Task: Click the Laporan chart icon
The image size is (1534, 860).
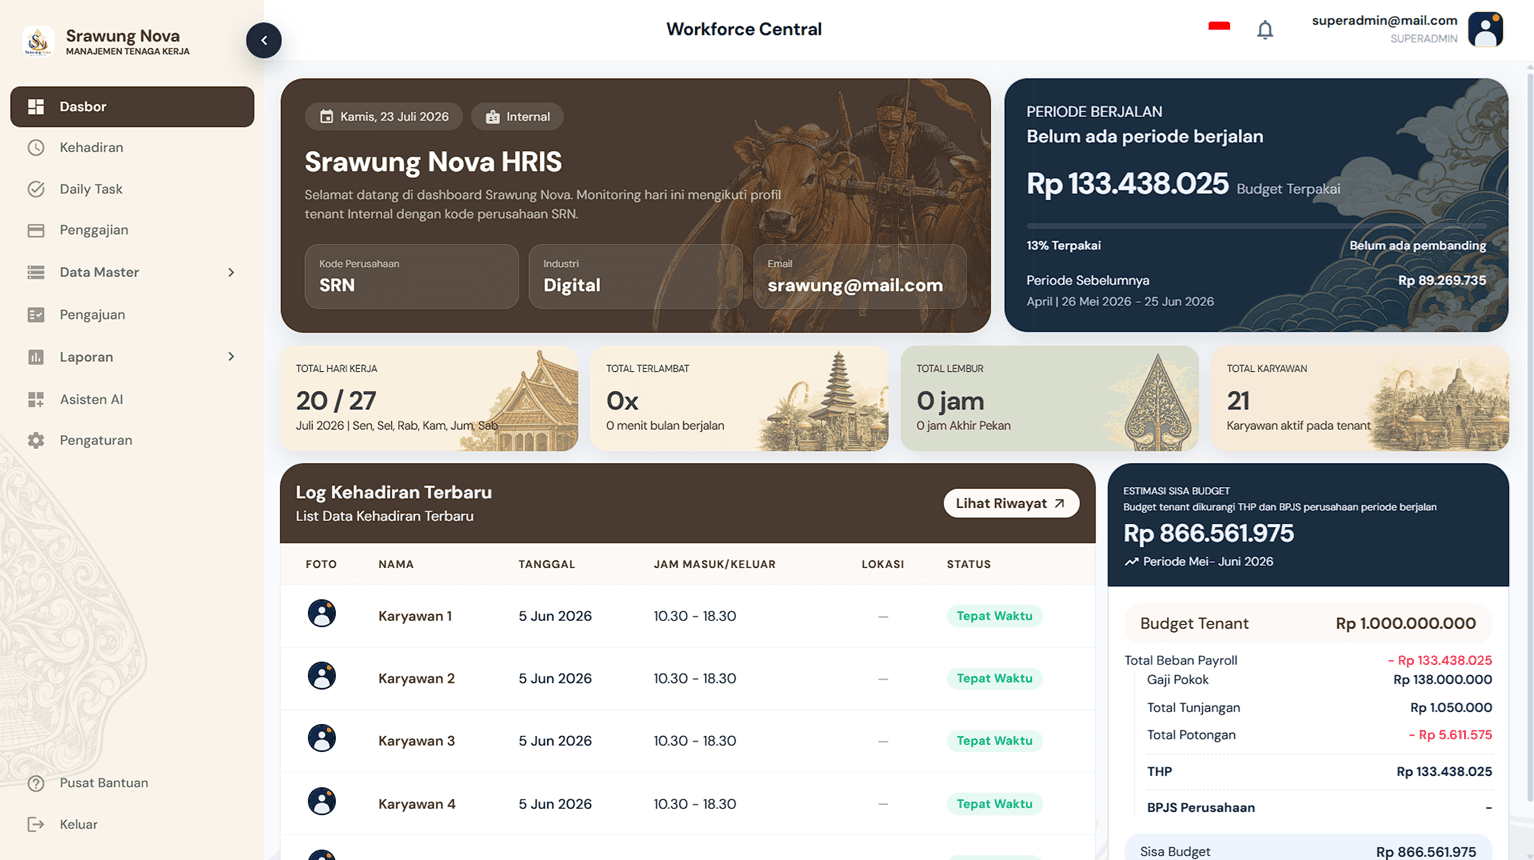Action: [36, 357]
